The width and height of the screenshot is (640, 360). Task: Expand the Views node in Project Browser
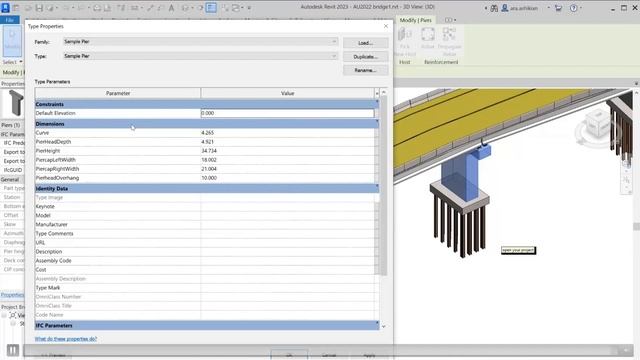click(x=4, y=315)
